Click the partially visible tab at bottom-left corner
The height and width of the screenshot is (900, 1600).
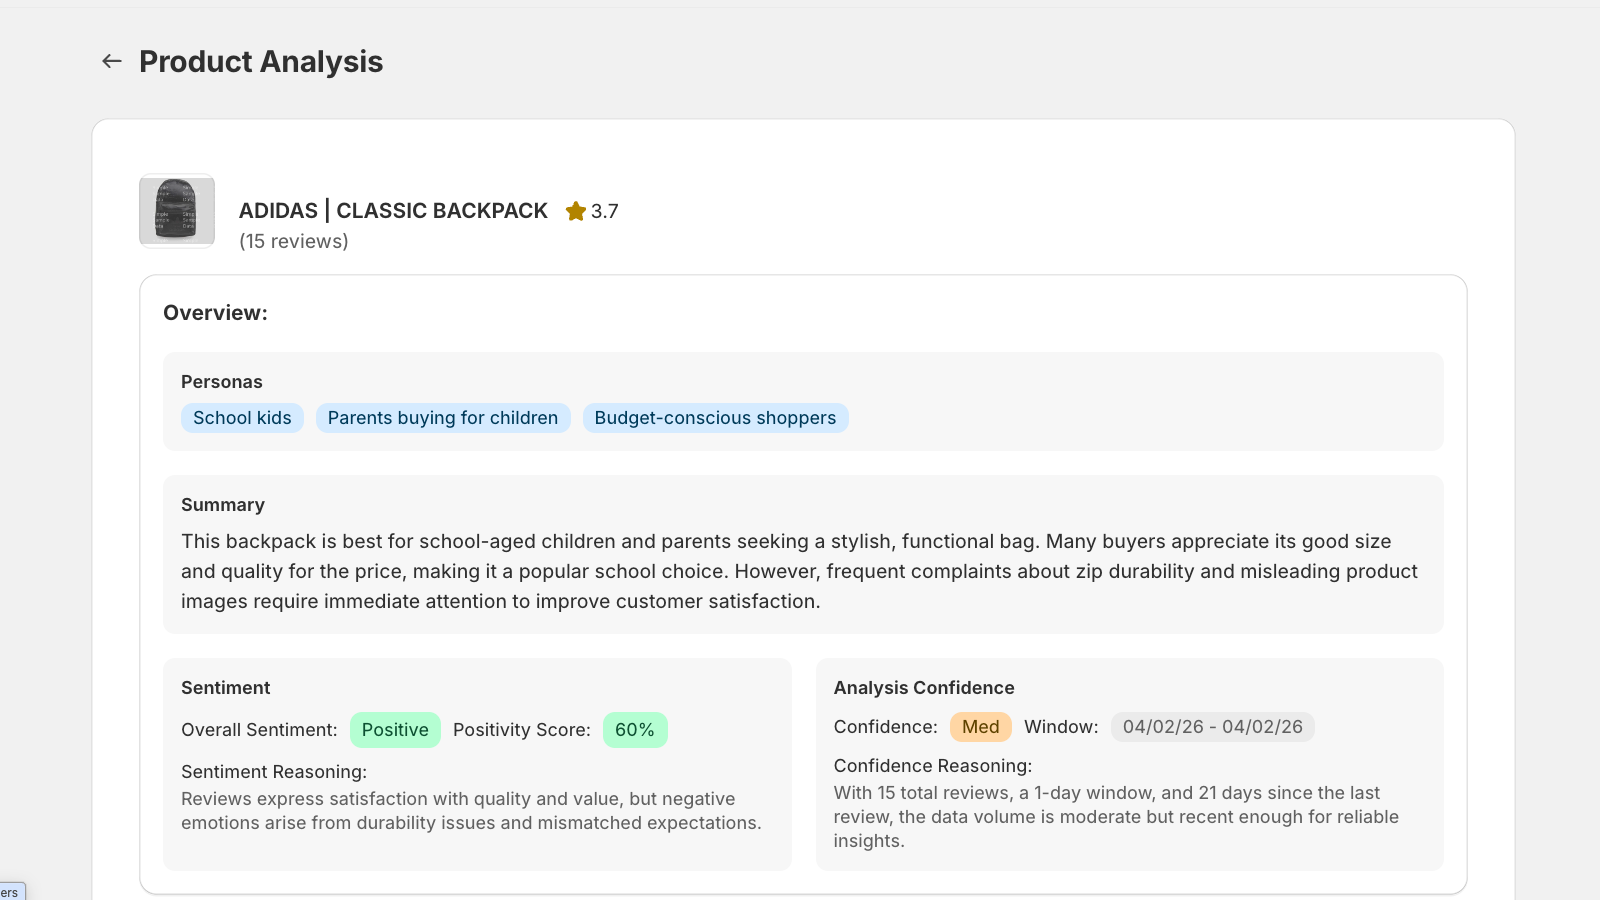pos(12,891)
